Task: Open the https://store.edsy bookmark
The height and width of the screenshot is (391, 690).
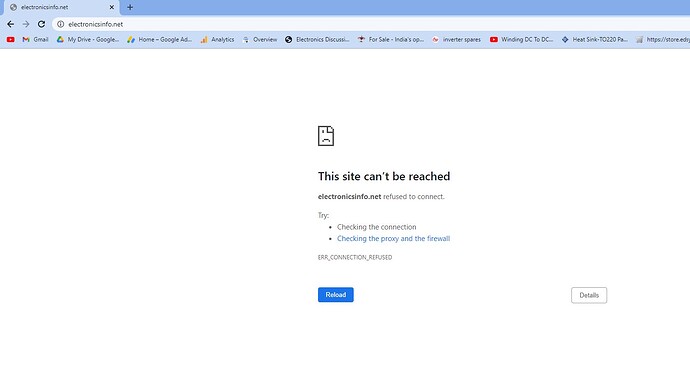Action: point(663,40)
